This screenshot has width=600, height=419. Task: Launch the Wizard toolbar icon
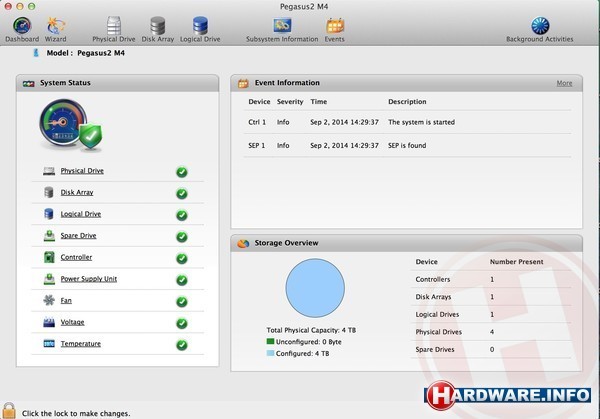[55, 29]
